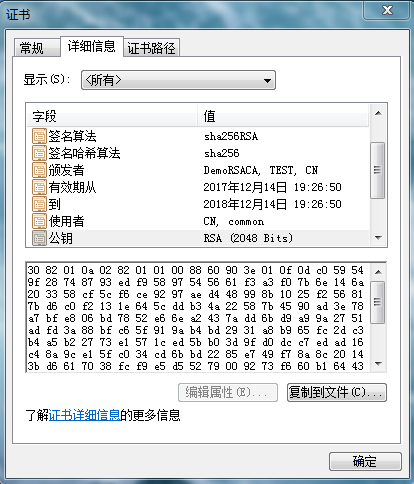Select the 公钥 field icon
This screenshot has height=484, width=414.
tap(39, 238)
